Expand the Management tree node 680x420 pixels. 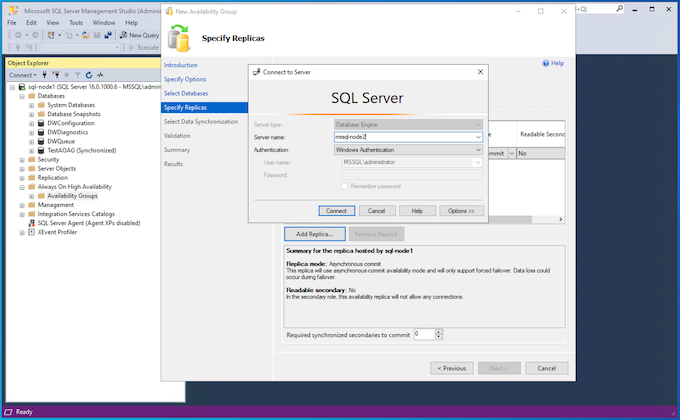[22, 206]
